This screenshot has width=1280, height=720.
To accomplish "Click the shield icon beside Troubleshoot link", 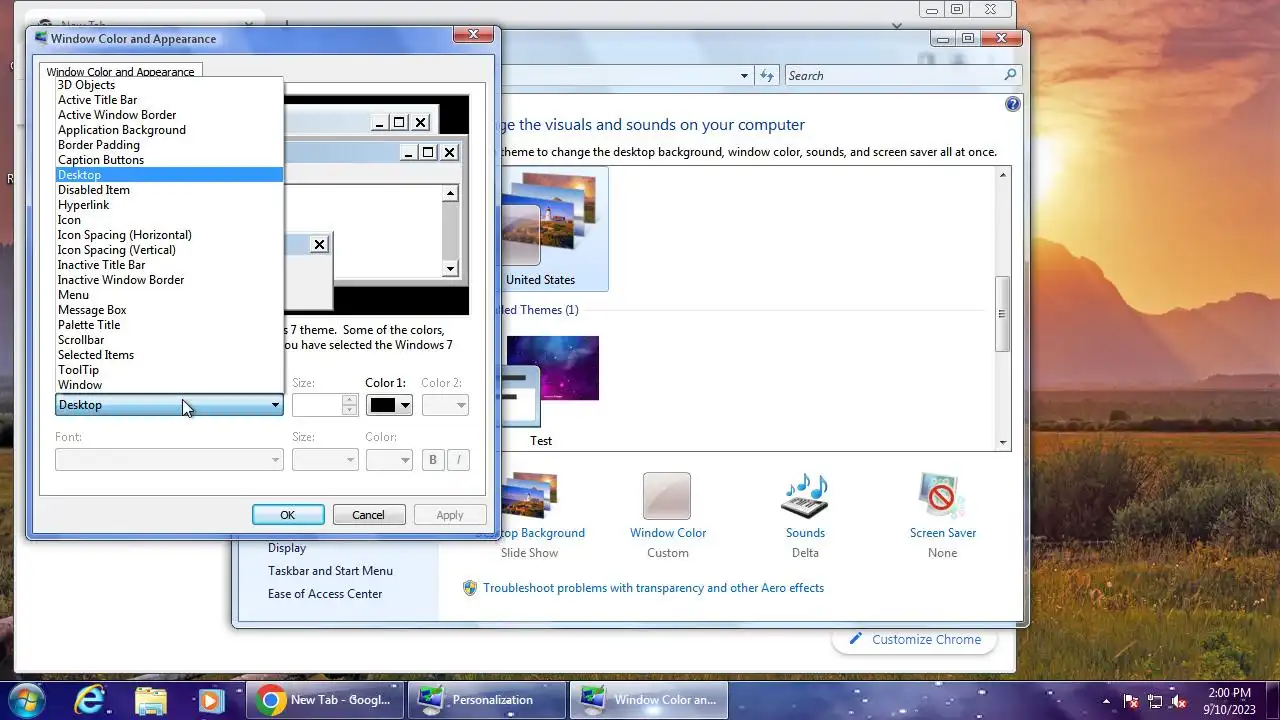I will [x=470, y=588].
